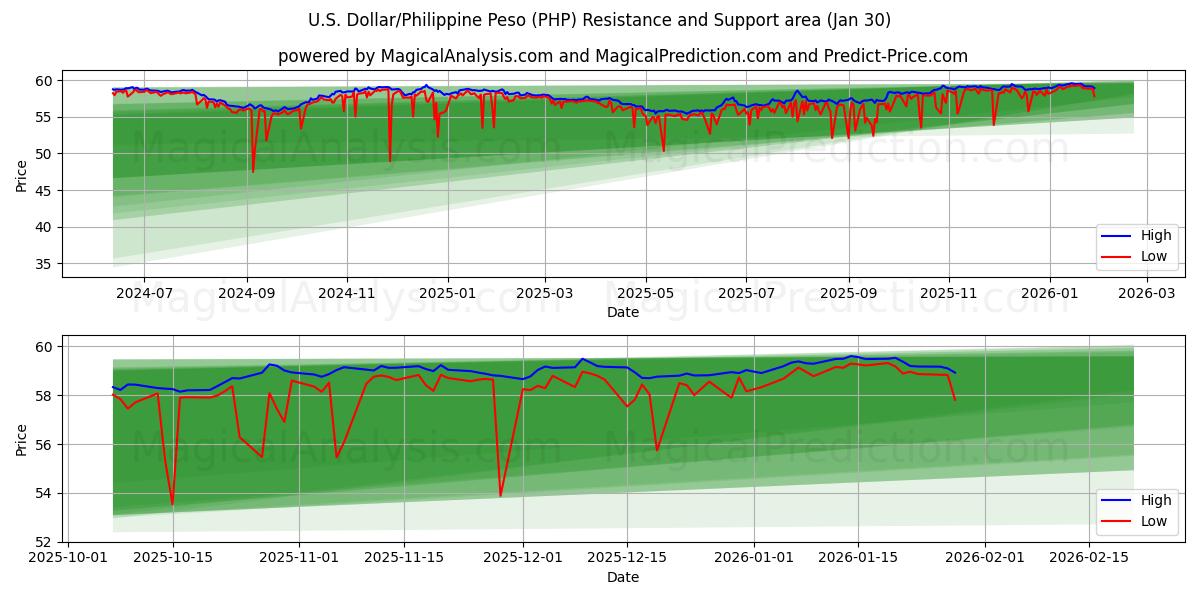Click the Date label under the bottom chart
1200x600 pixels.
pyautogui.click(x=623, y=576)
